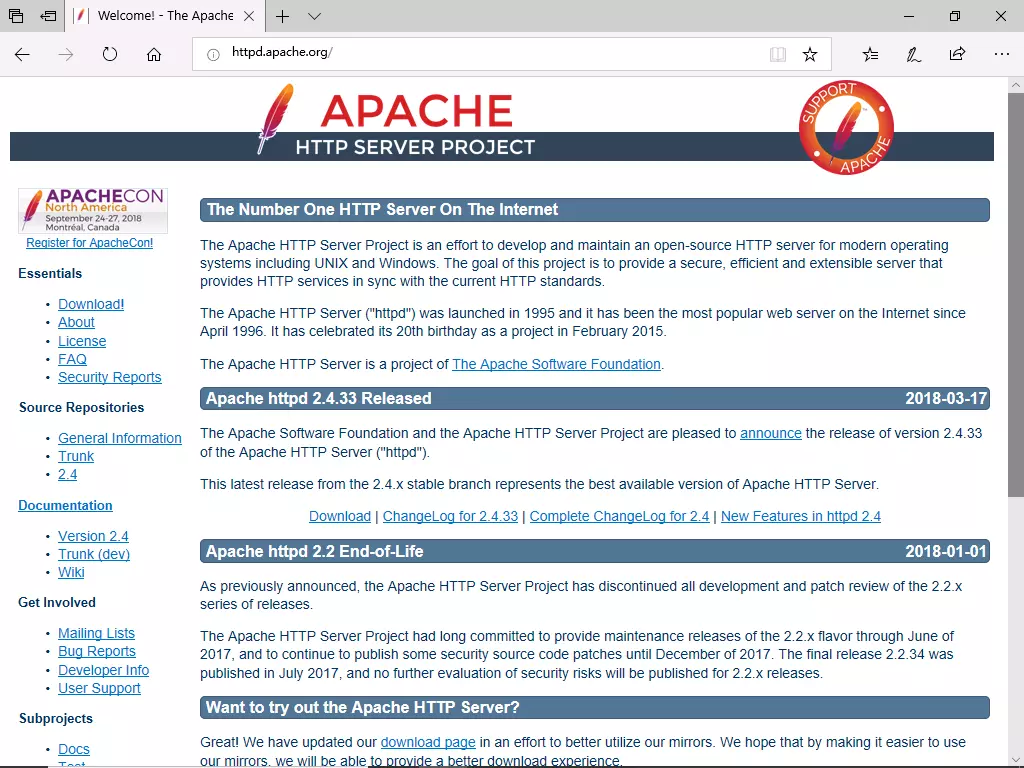Viewport: 1024px width, 768px height.
Task: Open New Features in httpd 2.4 link
Action: (x=801, y=517)
